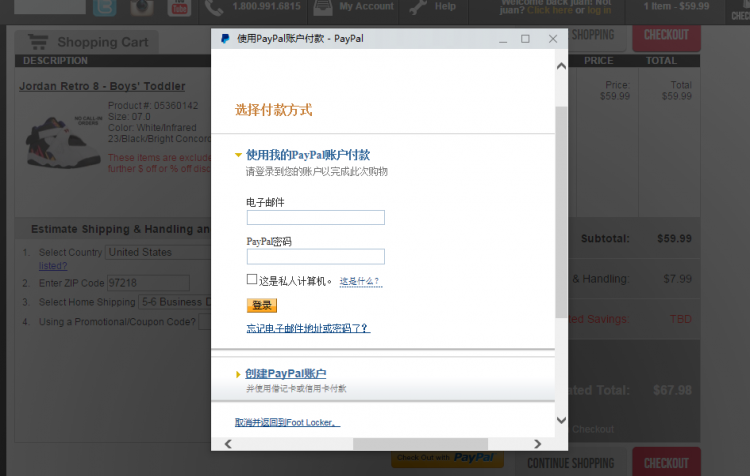750x476 pixels.
Task: Click the phone icon by 1.800.991.6815
Action: [x=214, y=7]
